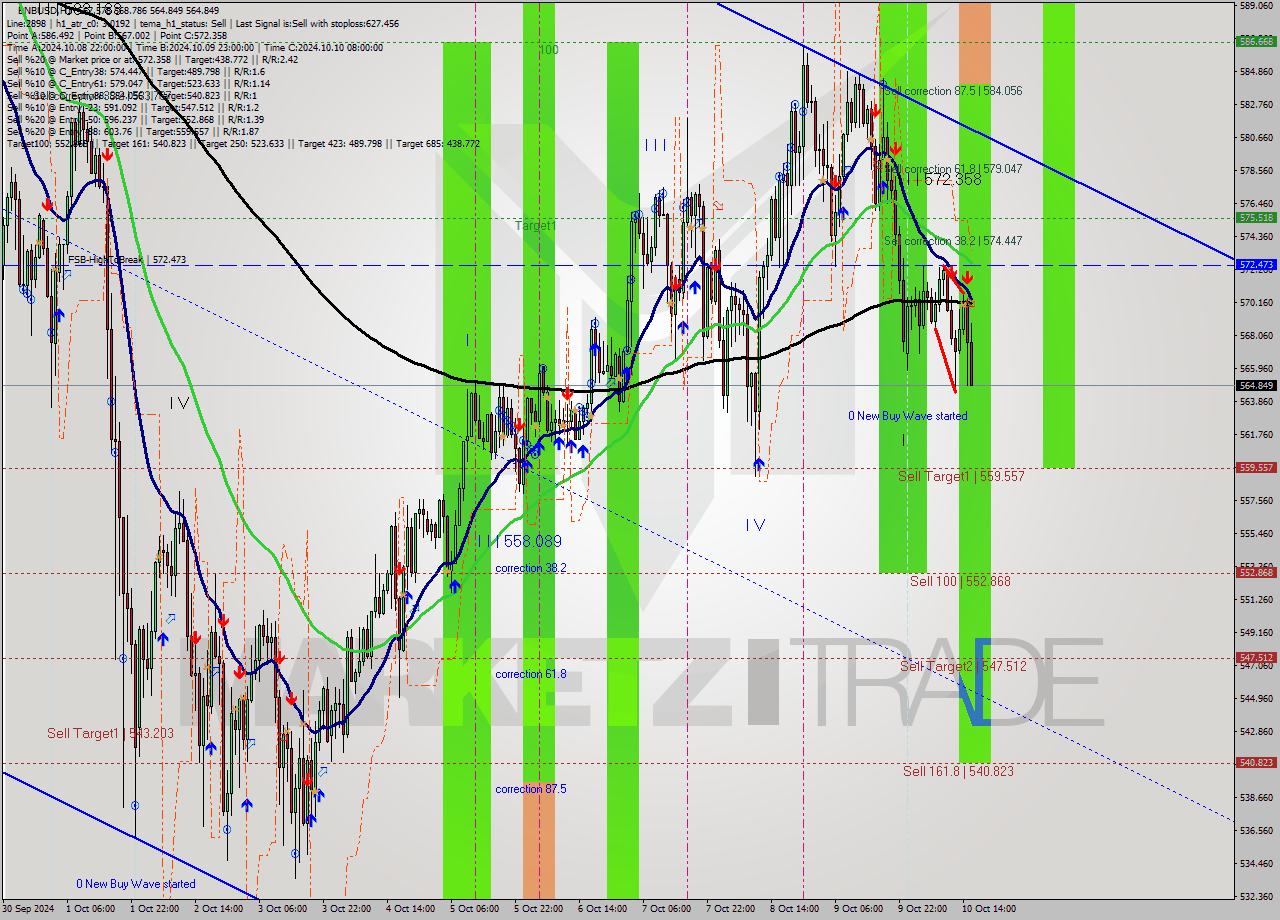Click the 570.160 price scale value

(1256, 302)
